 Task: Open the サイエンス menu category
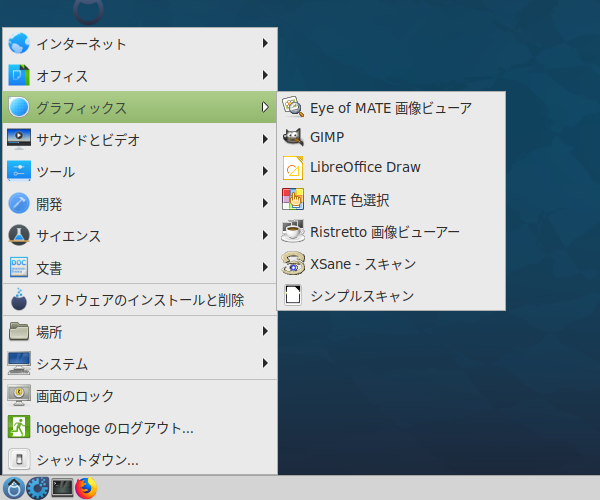(x=140, y=235)
